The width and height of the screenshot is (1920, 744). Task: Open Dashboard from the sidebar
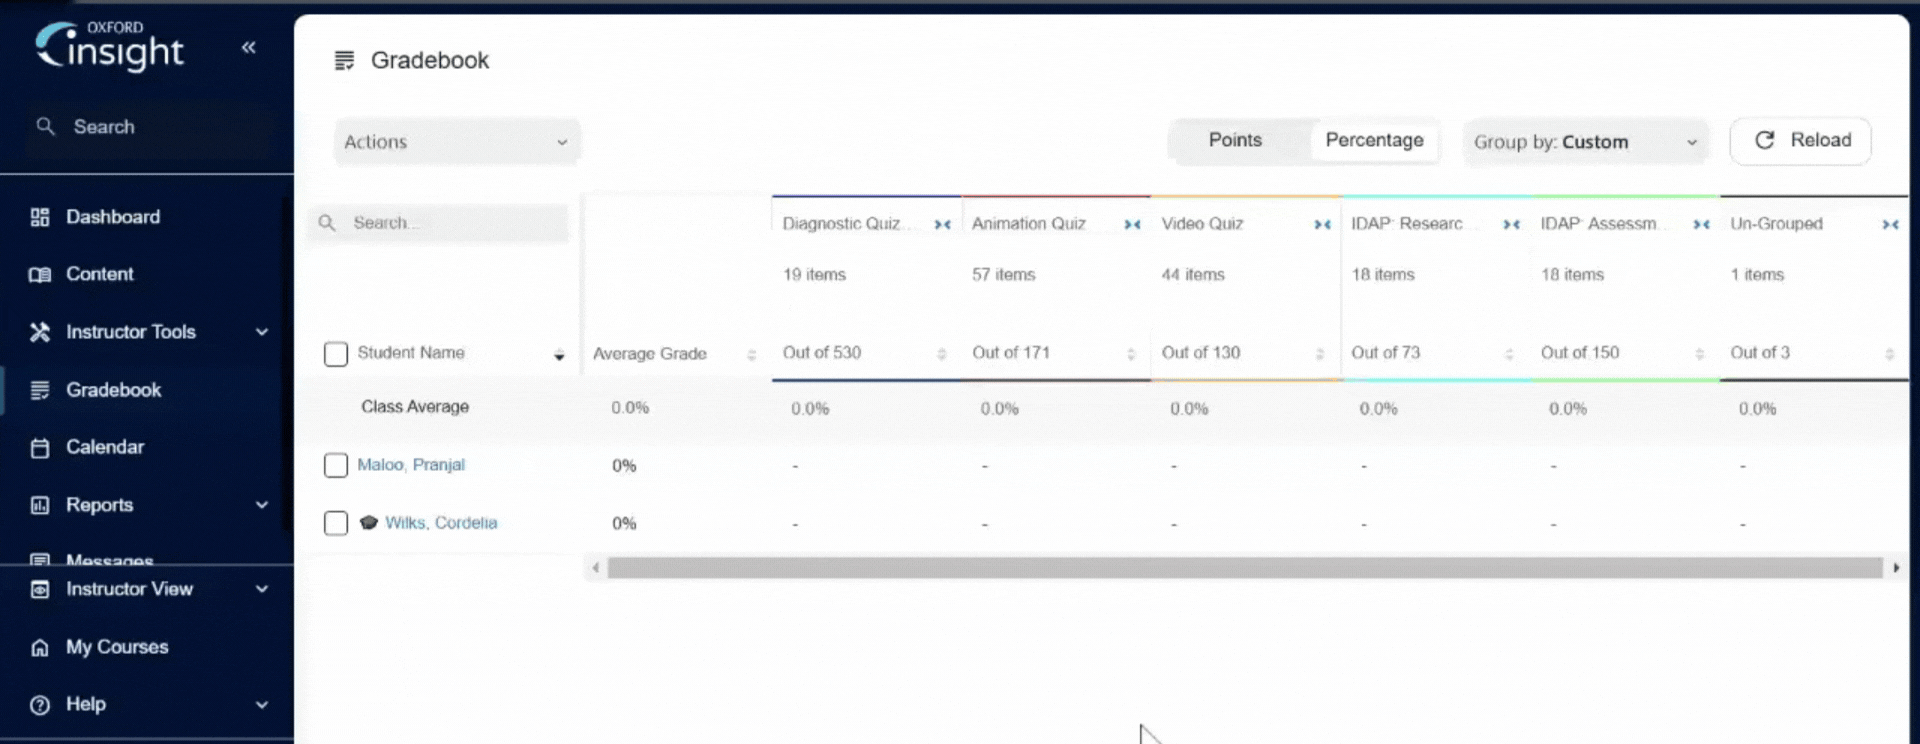(x=112, y=217)
